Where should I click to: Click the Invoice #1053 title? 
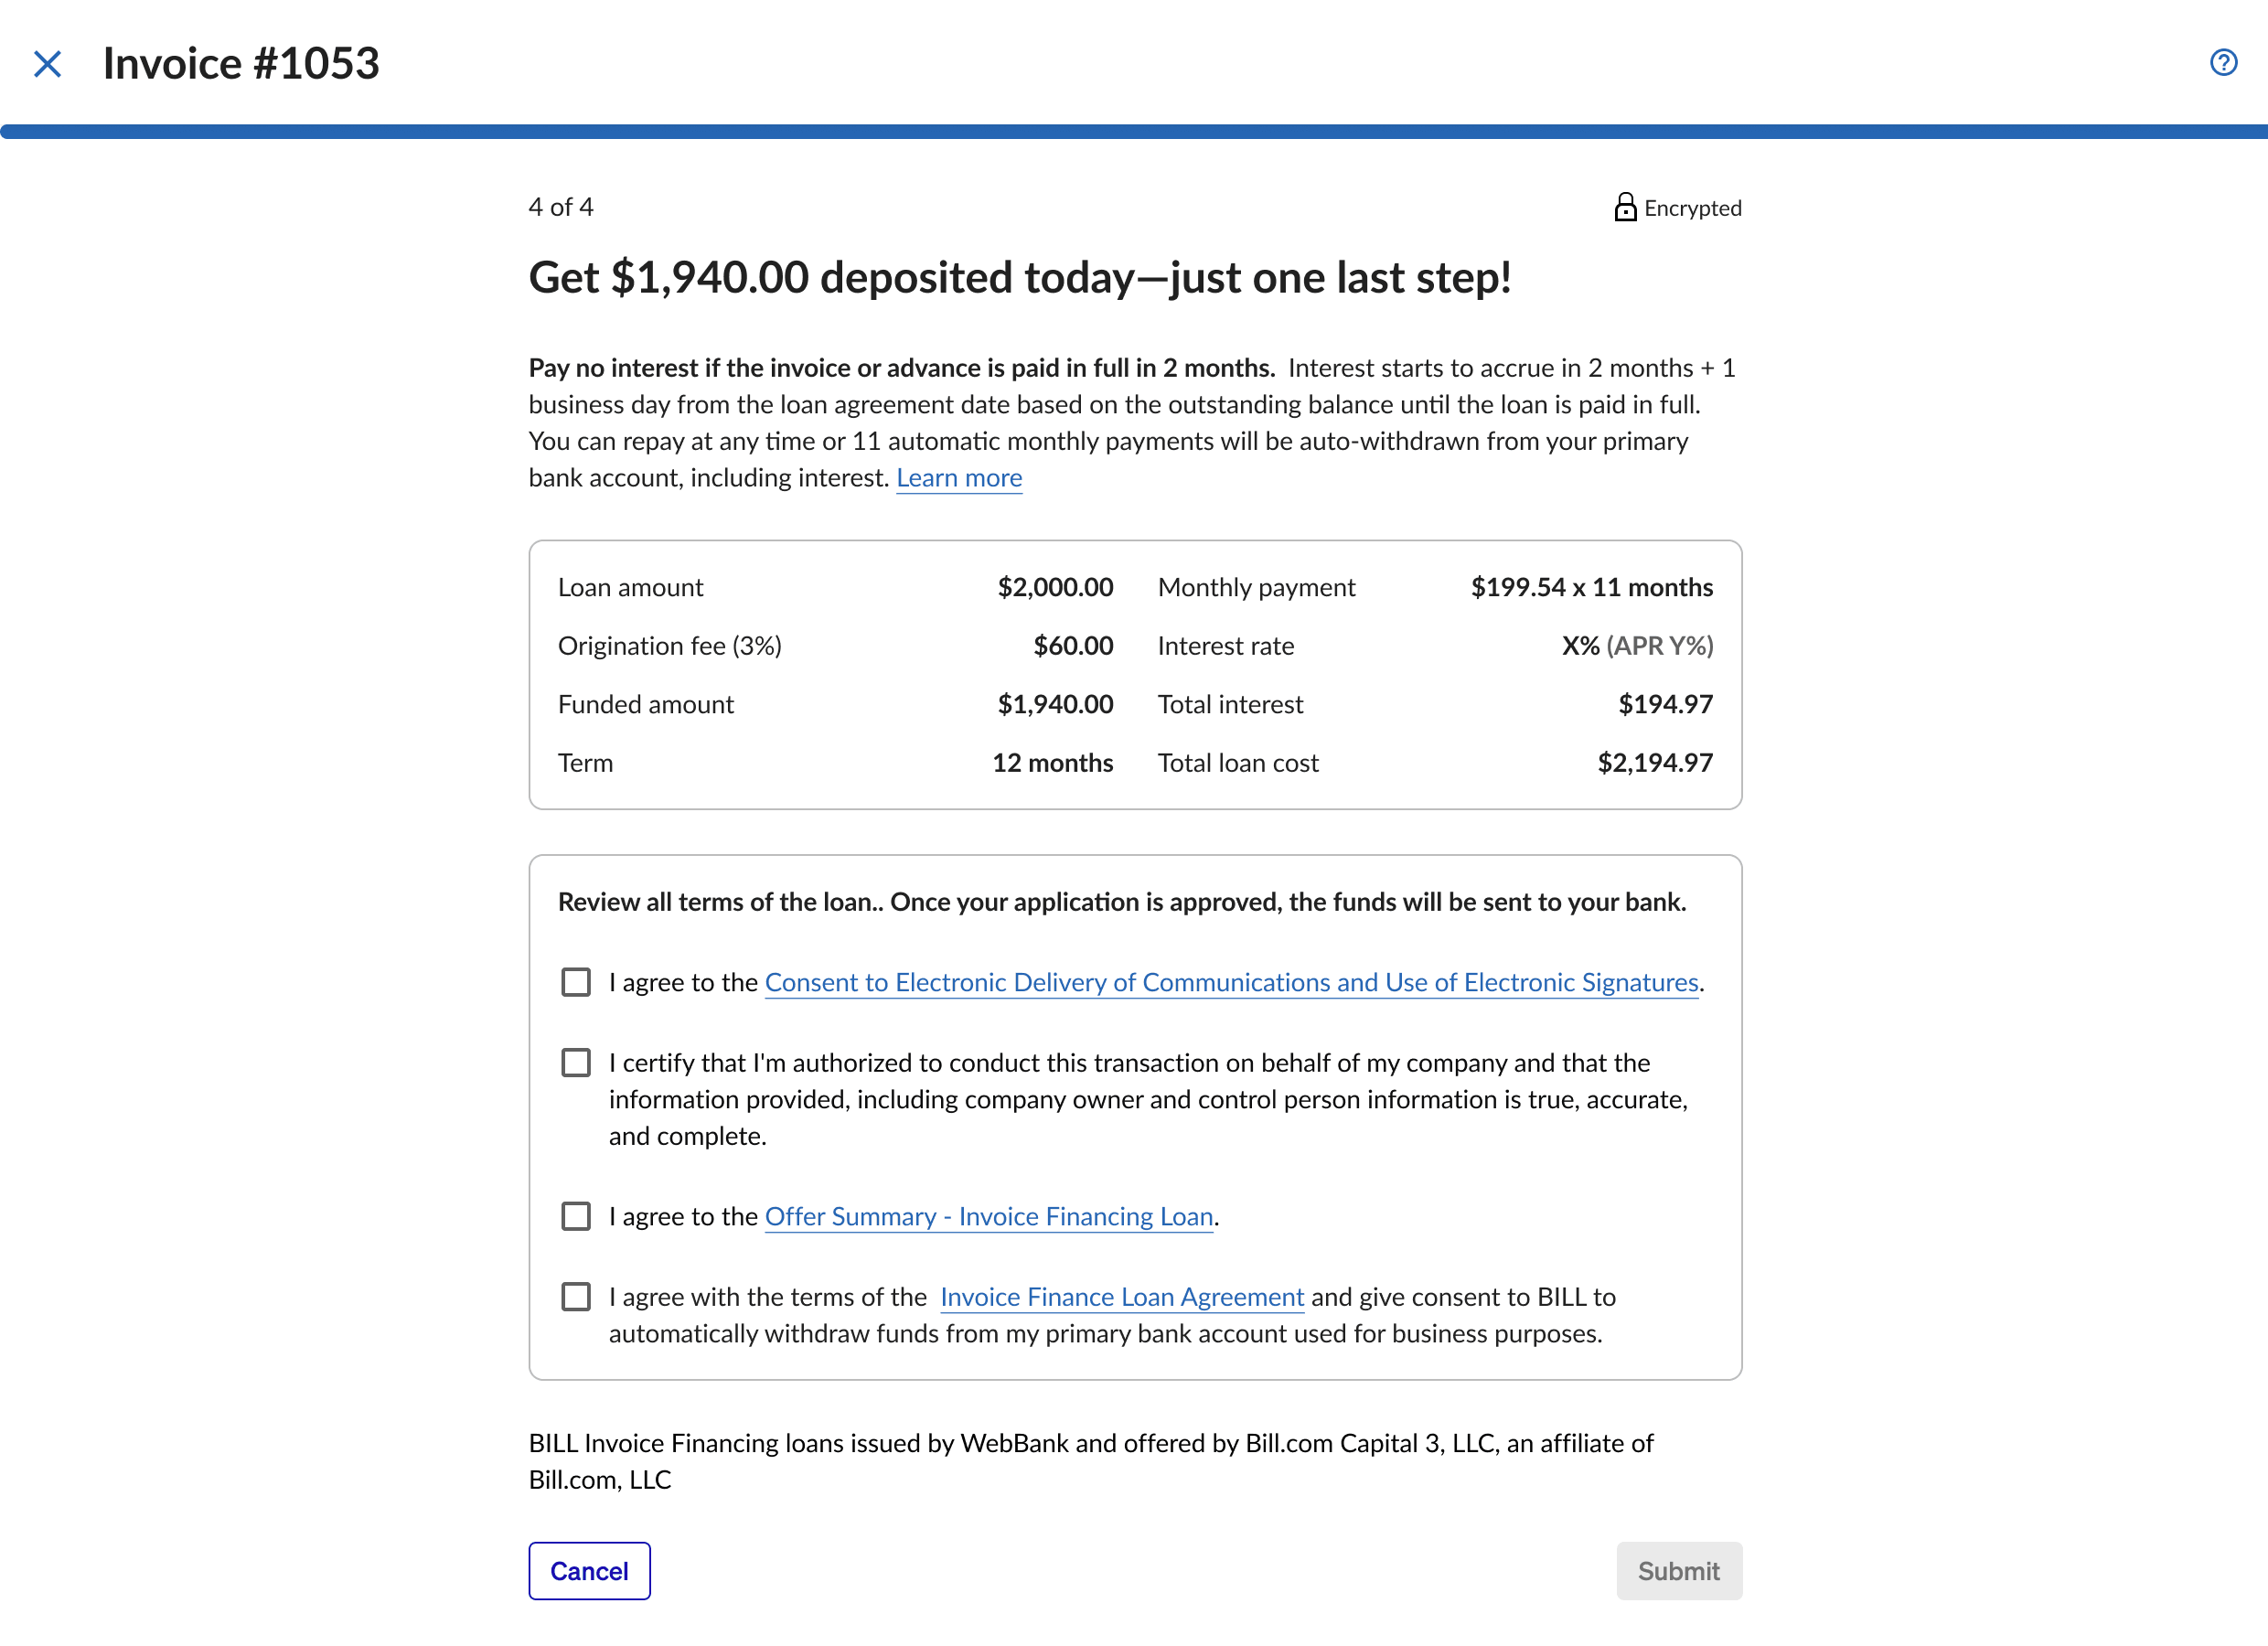(x=241, y=64)
